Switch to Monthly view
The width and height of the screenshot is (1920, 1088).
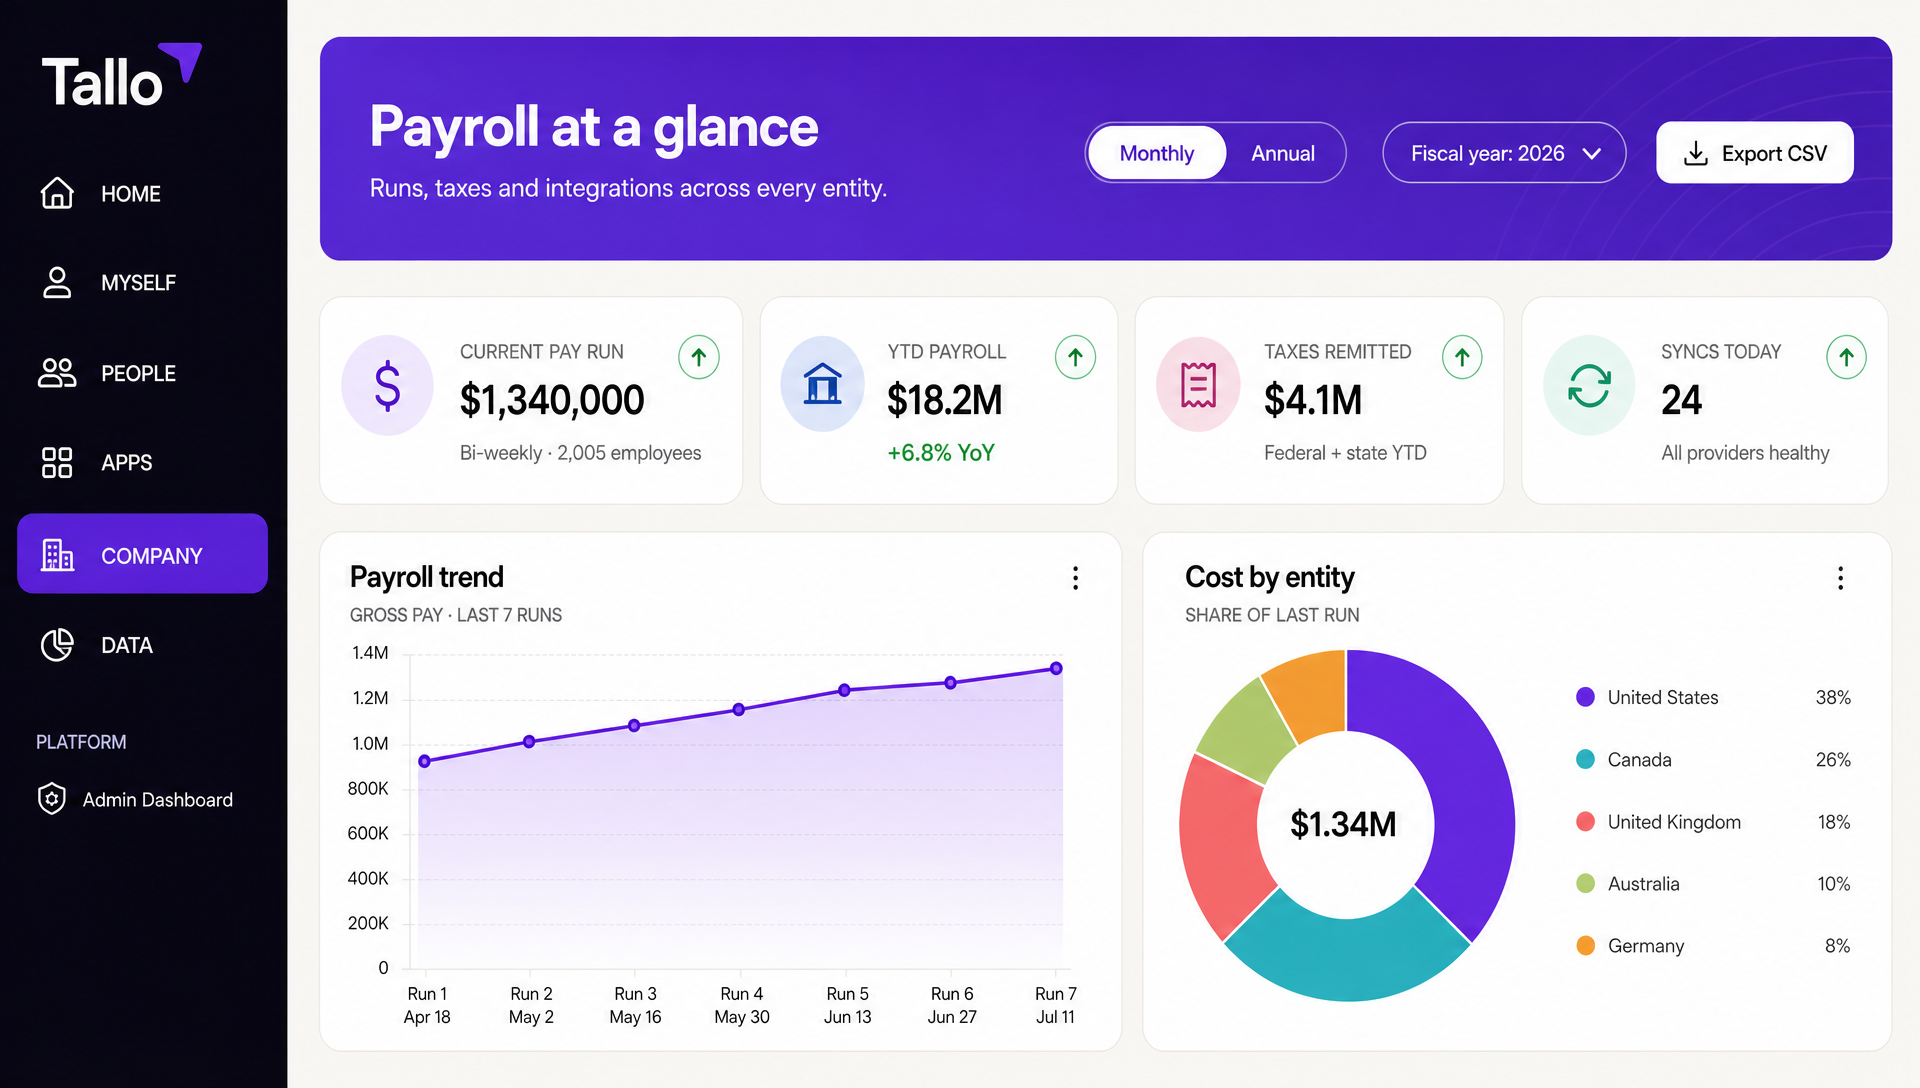point(1157,153)
